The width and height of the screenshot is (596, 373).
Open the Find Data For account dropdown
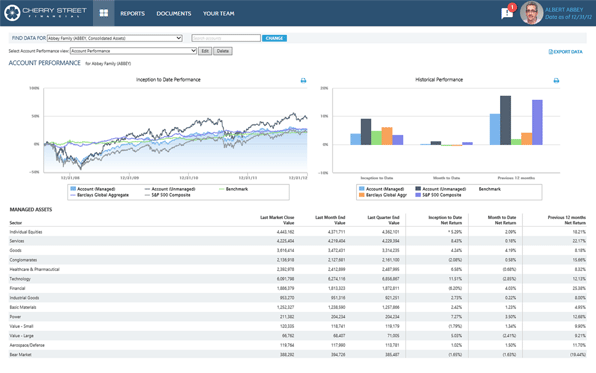115,38
